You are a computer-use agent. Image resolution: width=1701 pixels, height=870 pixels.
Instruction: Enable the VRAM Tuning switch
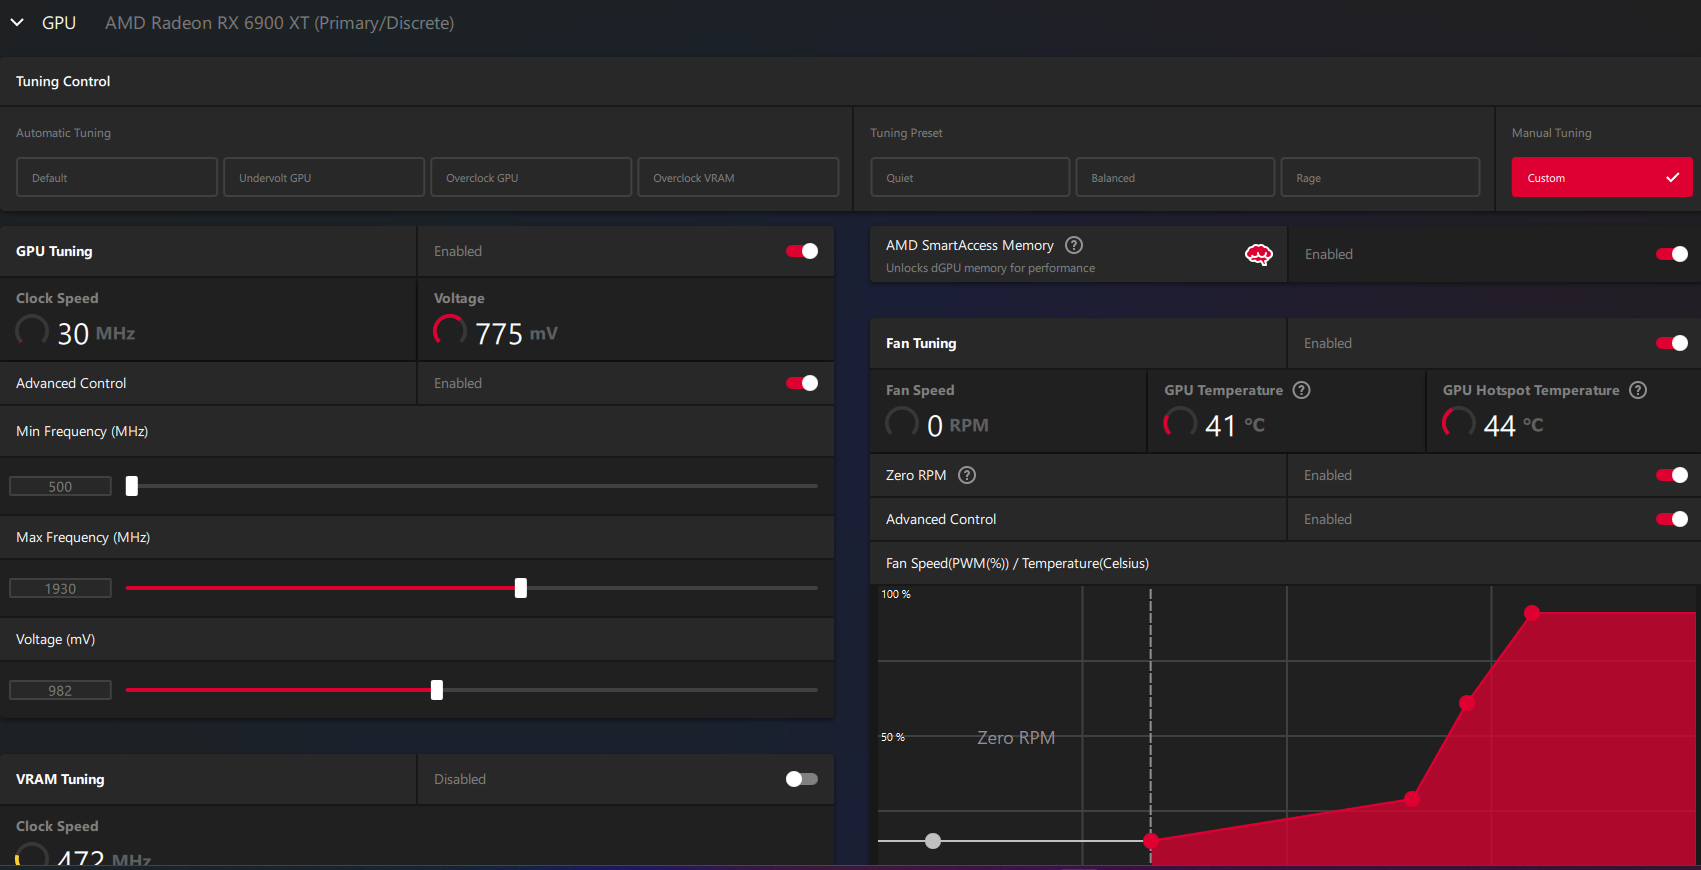click(802, 779)
